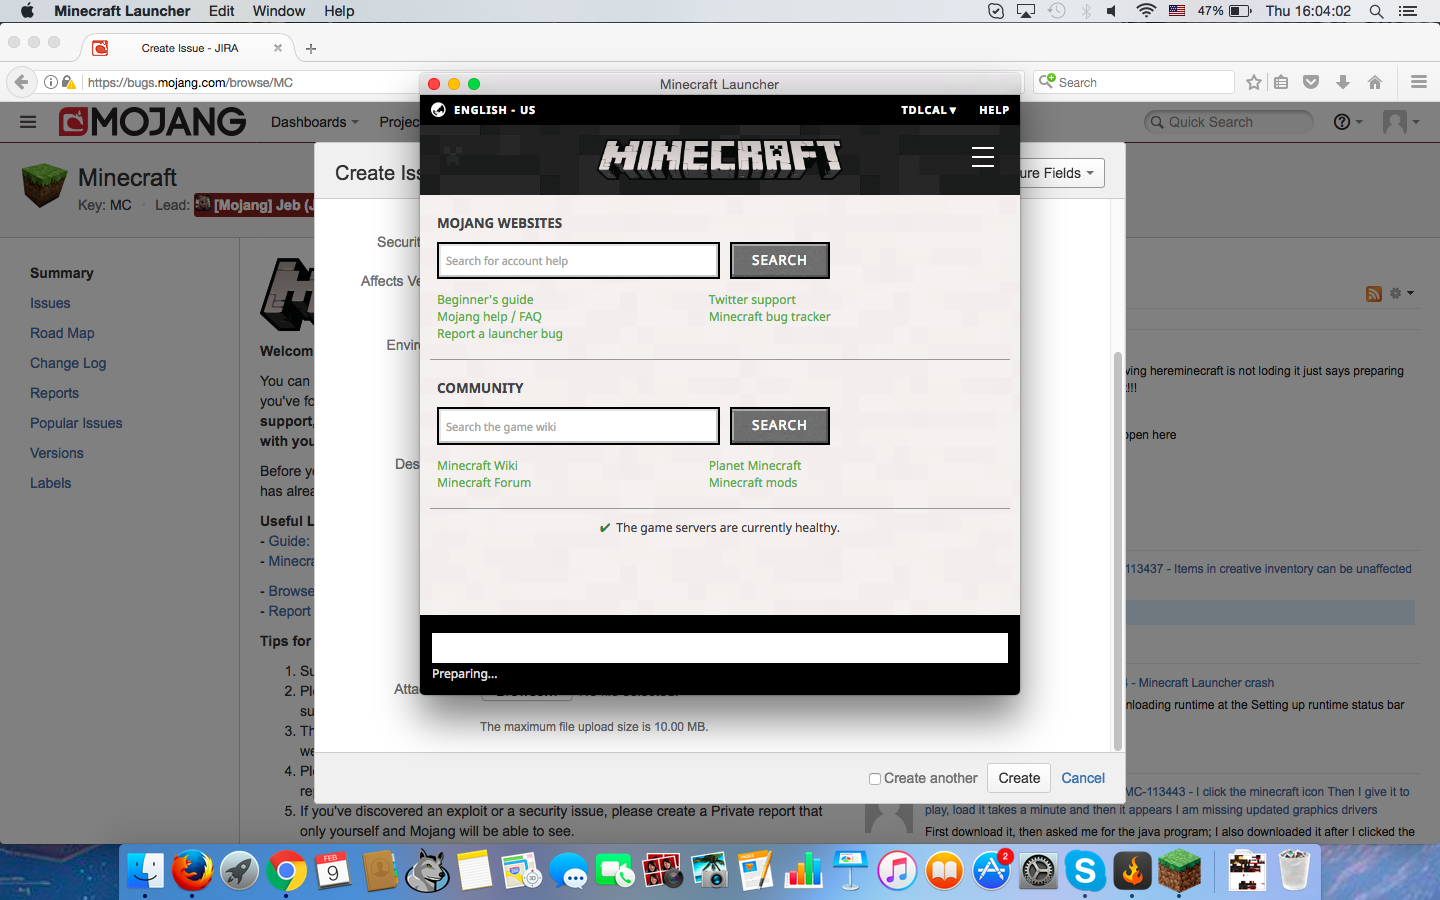Go to the Firefox home page
The image size is (1440, 900).
[1375, 82]
